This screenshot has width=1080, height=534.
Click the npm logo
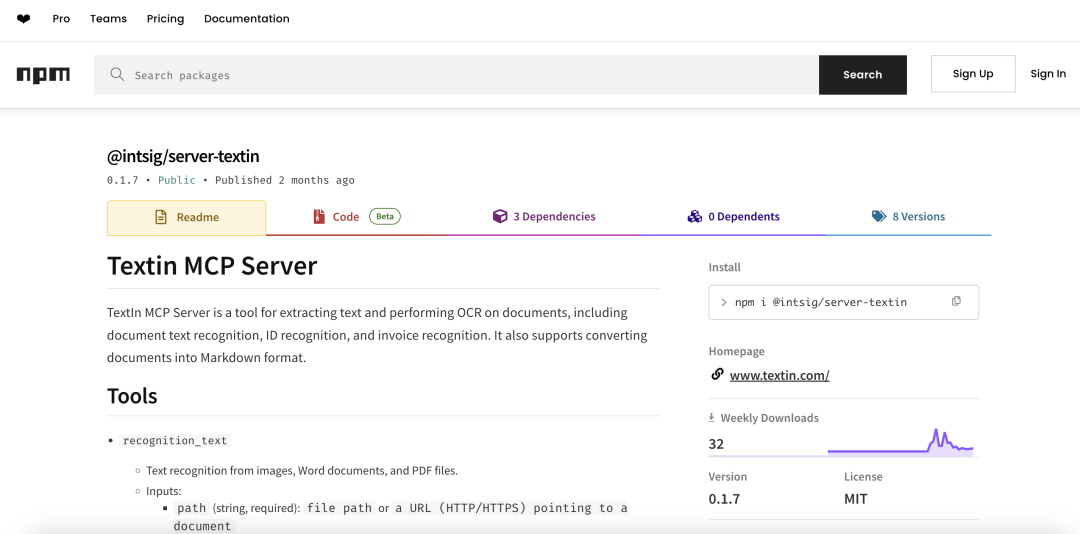click(x=43, y=75)
